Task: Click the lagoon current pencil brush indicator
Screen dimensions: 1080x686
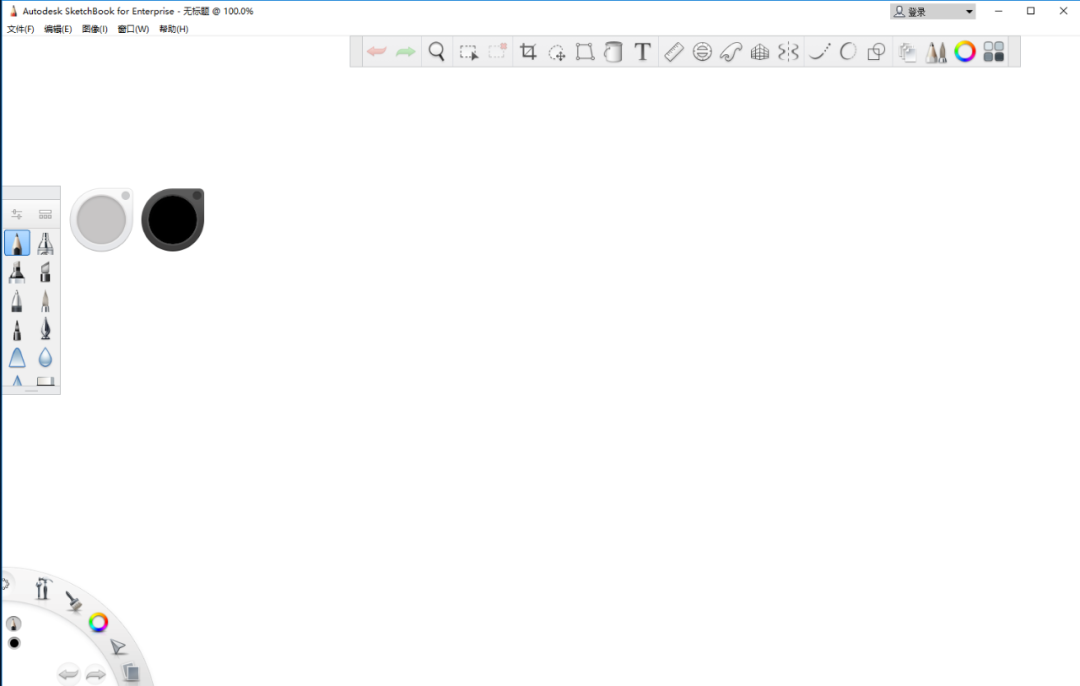Action: tap(14, 623)
